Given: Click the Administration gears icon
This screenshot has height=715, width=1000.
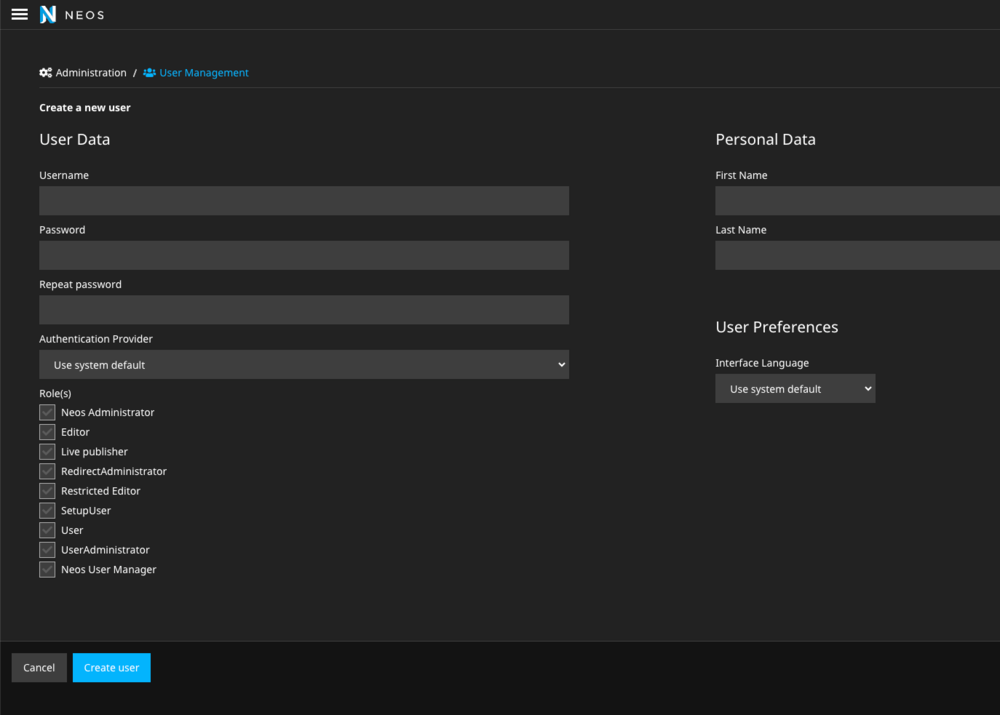Looking at the screenshot, I should click(x=45, y=73).
